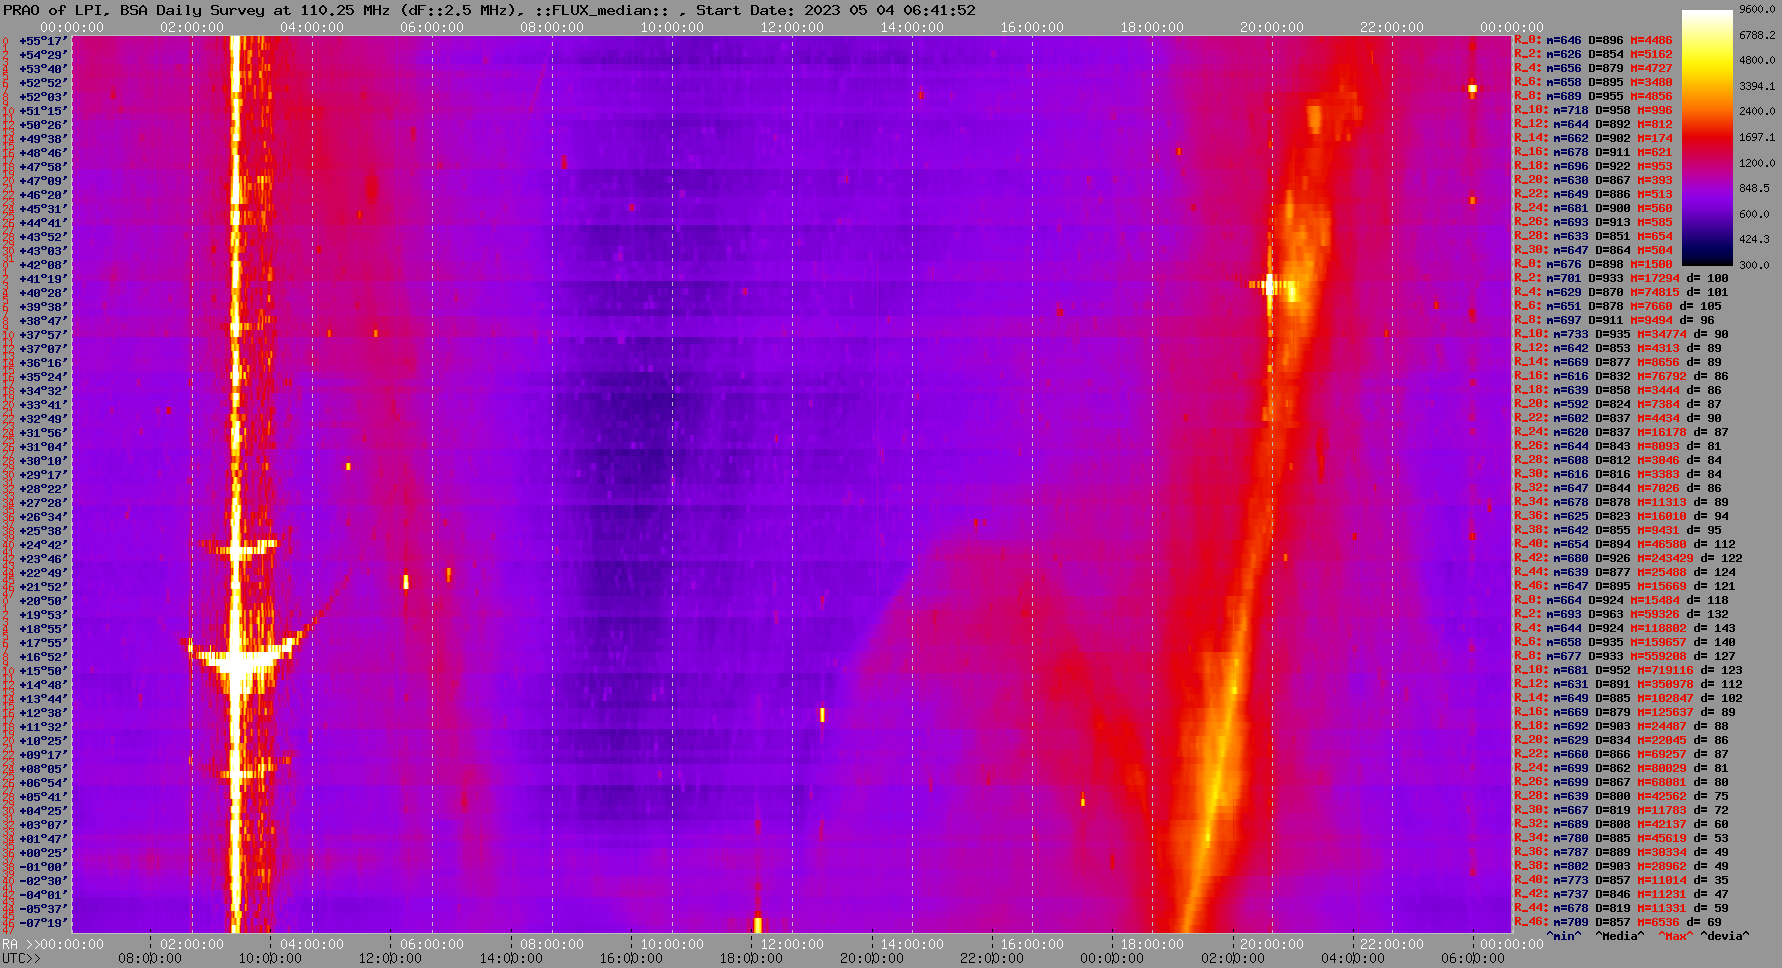Image resolution: width=1782 pixels, height=968 pixels.
Task: Click the plot title 'PRAO of LPI, BSA Daily Survey'
Action: tap(135, 10)
